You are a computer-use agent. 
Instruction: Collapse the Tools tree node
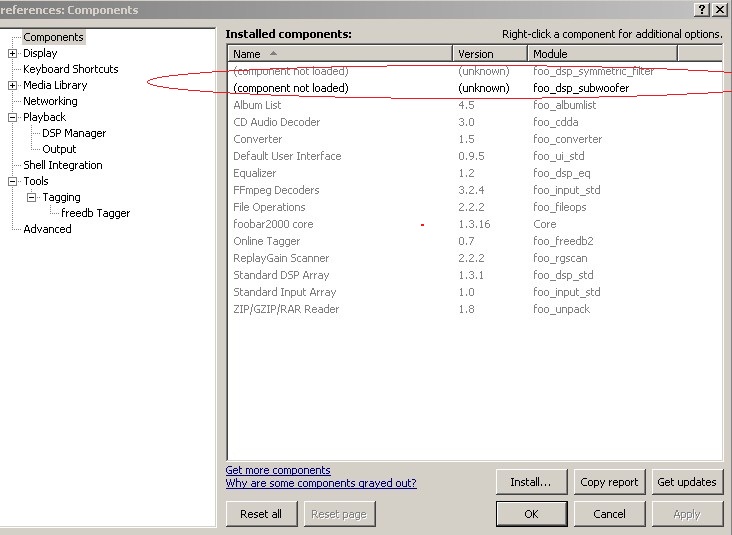(13, 181)
